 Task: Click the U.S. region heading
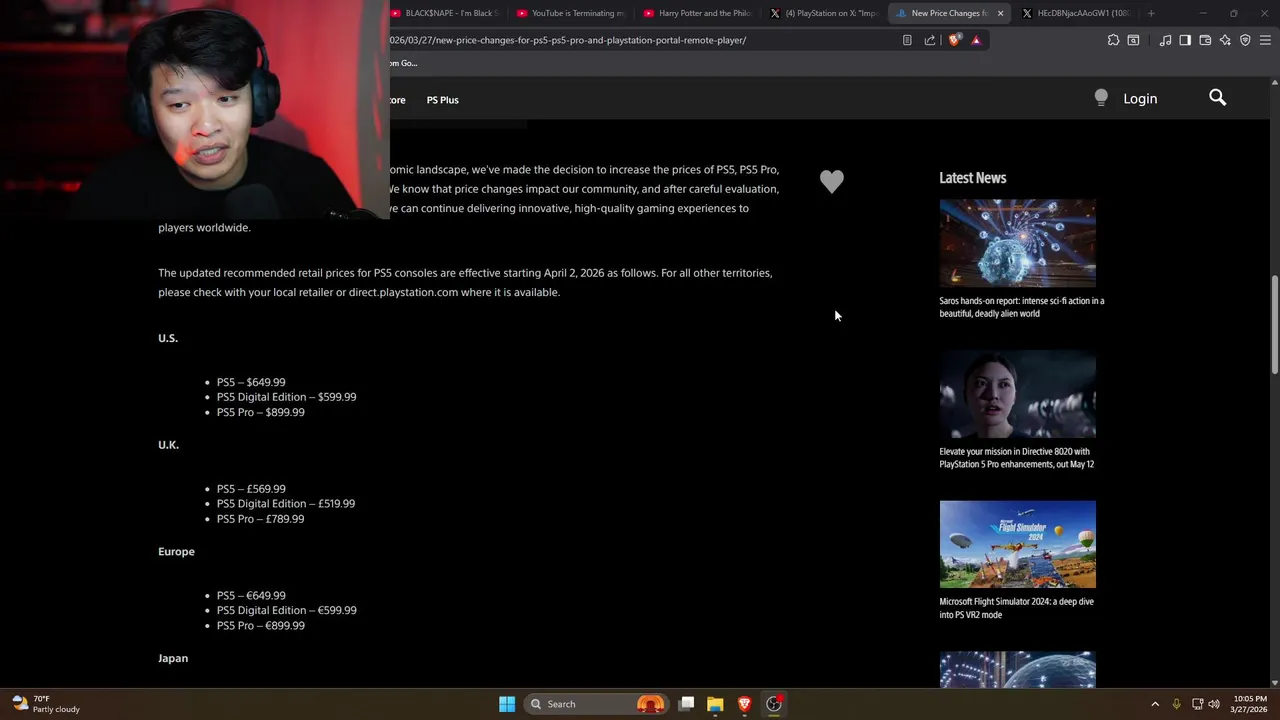[x=168, y=338]
